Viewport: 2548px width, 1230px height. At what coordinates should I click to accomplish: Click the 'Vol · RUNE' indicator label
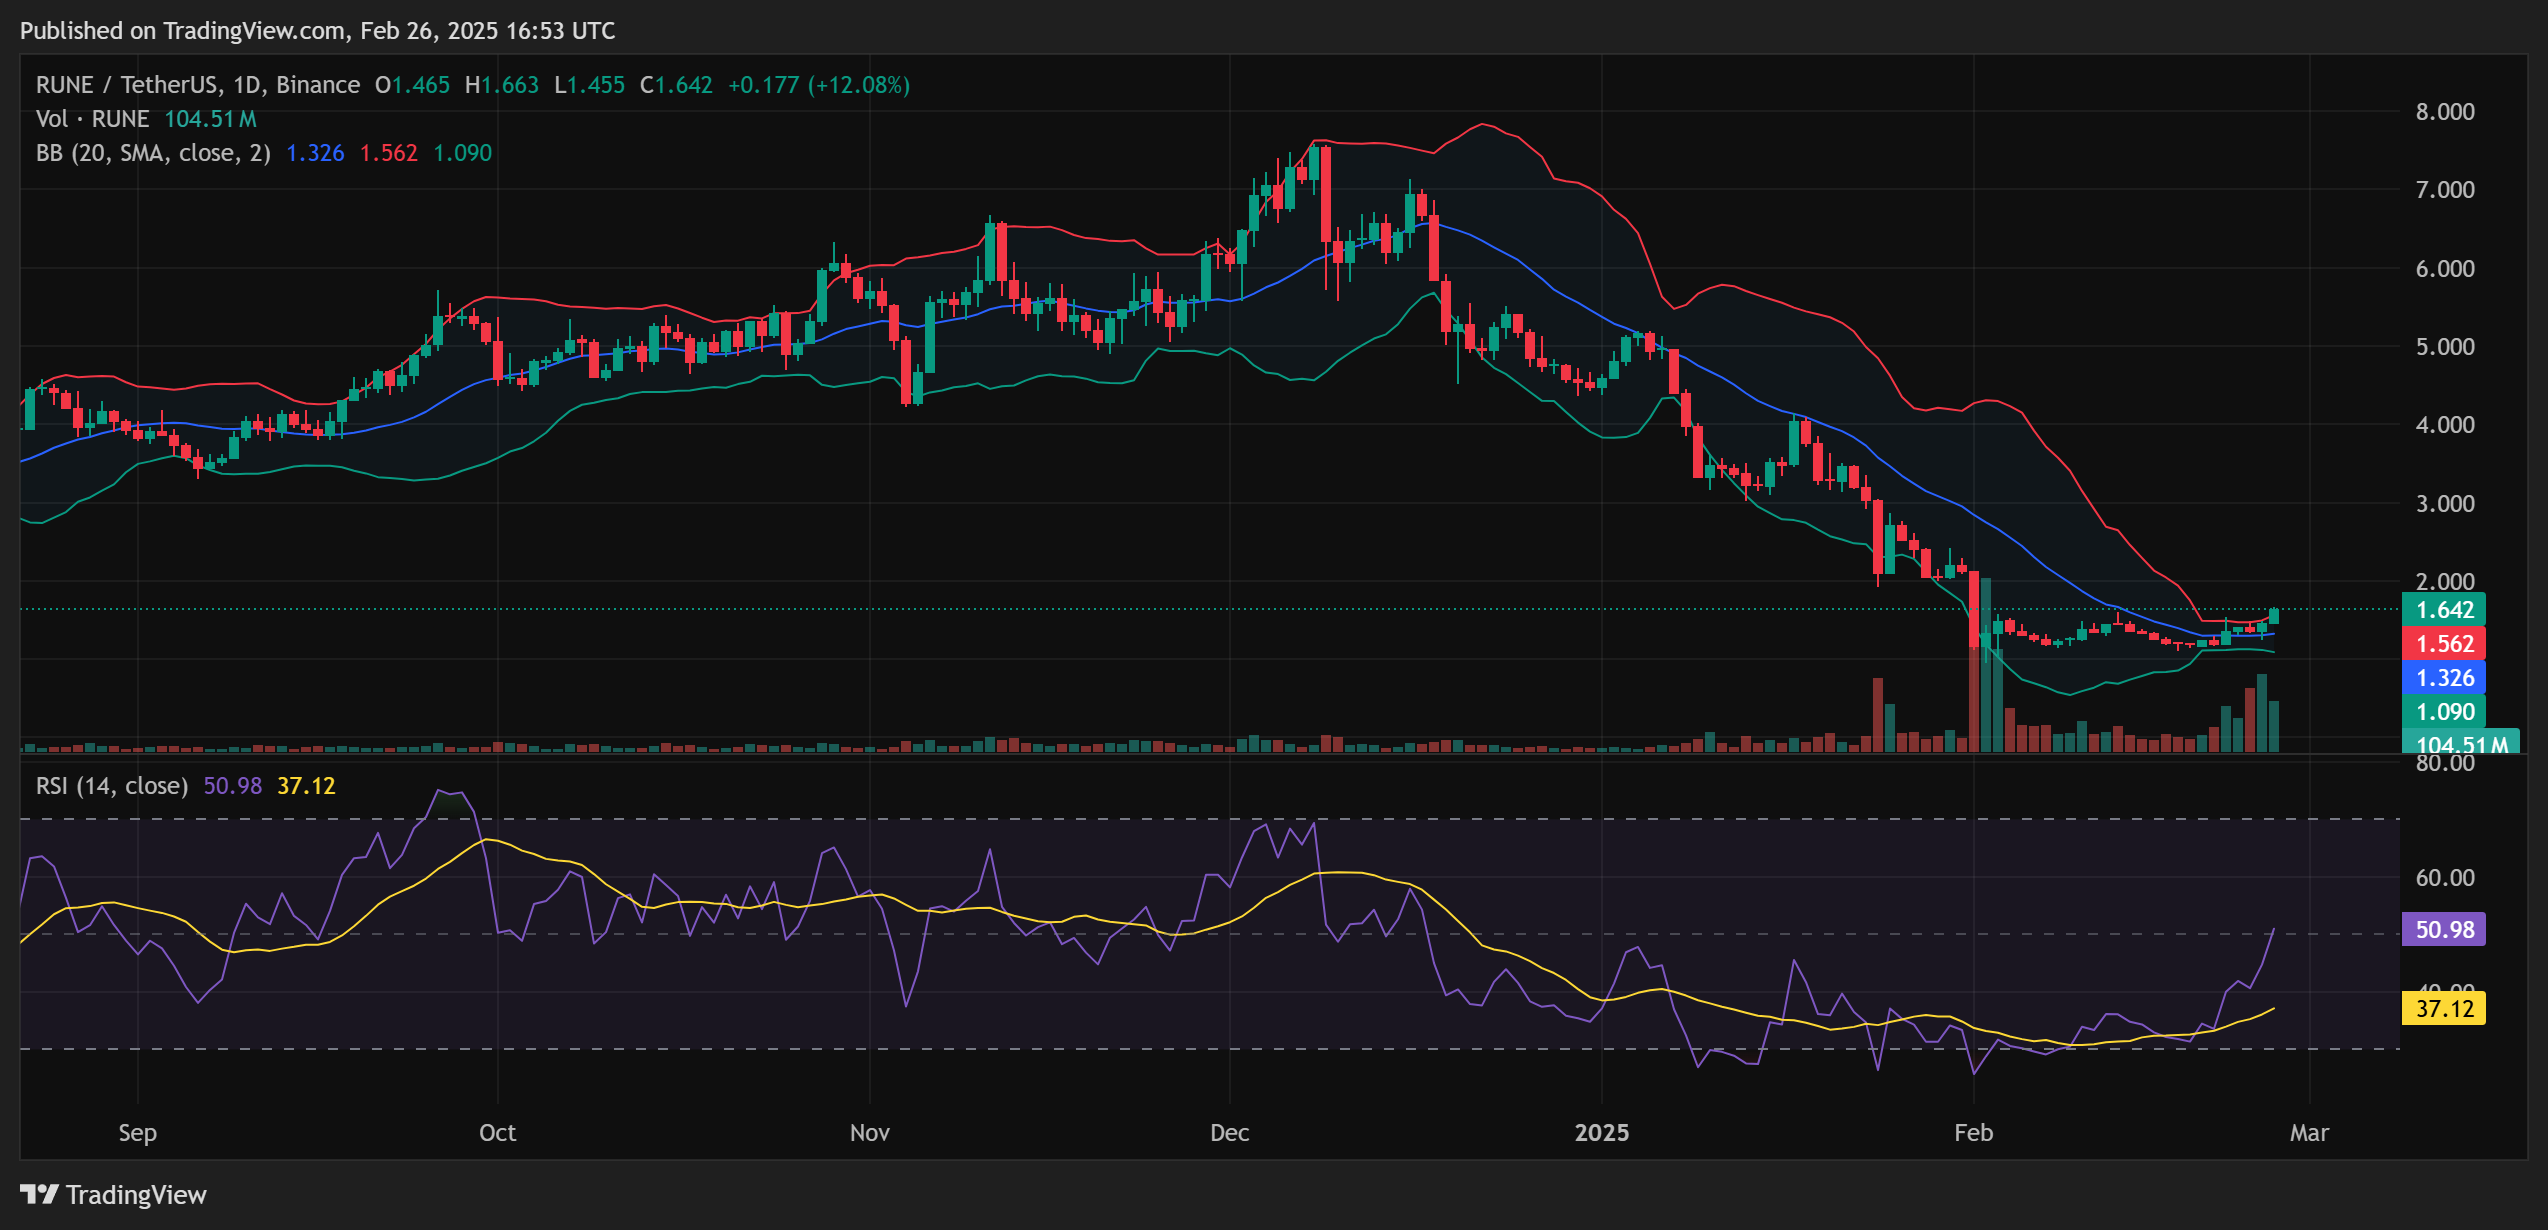[92, 119]
